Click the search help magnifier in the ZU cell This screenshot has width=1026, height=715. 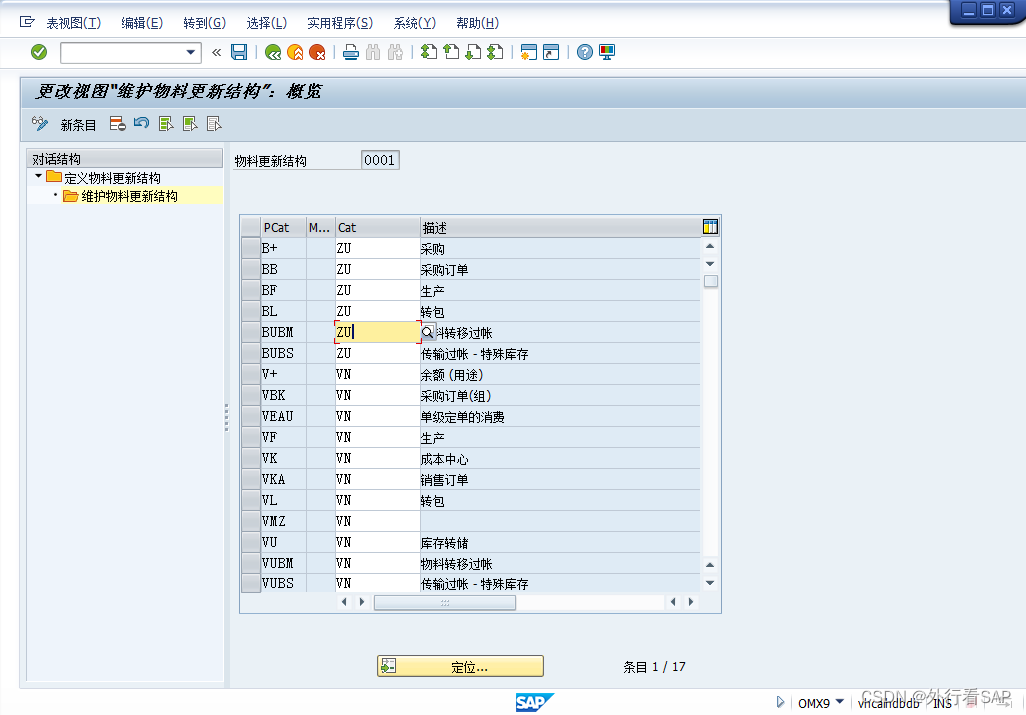[428, 332]
